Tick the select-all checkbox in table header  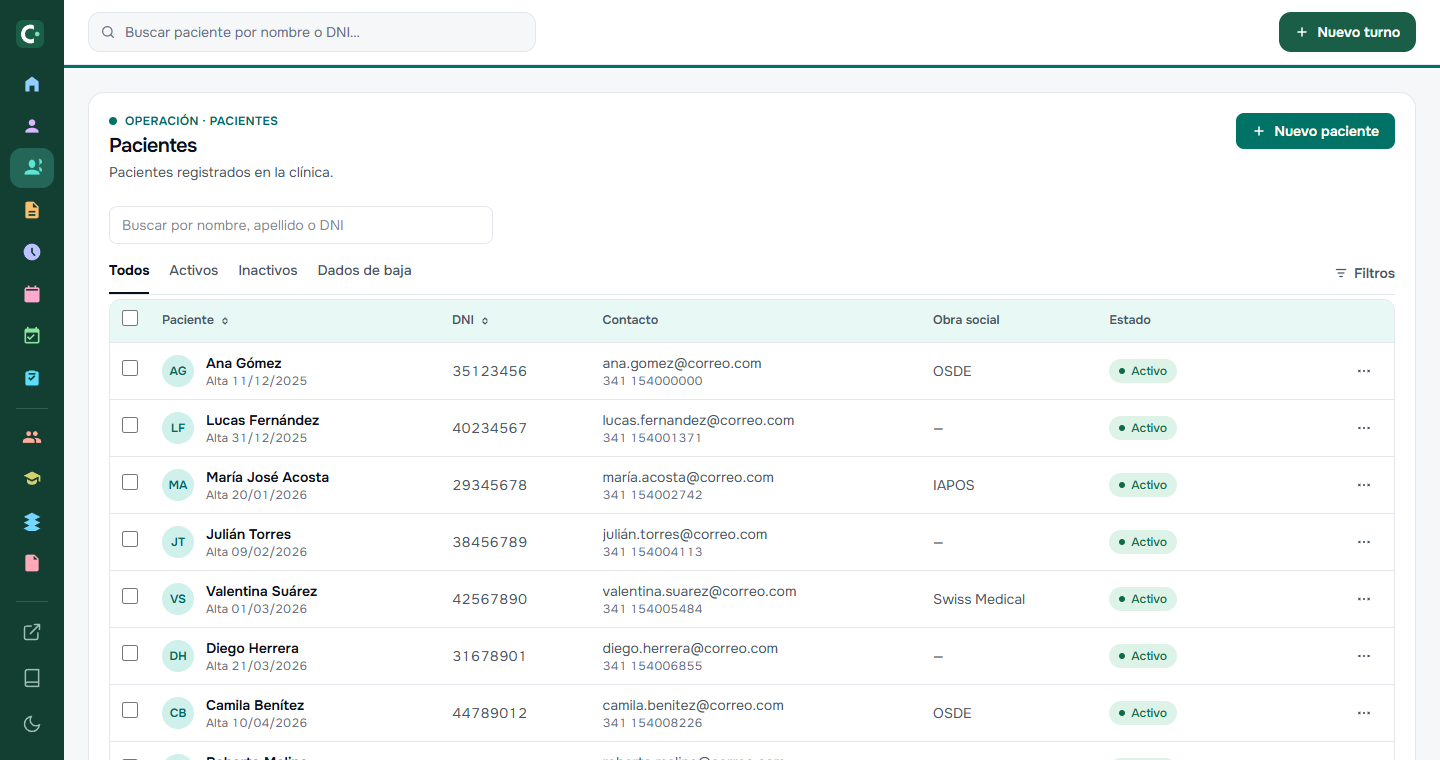[130, 318]
